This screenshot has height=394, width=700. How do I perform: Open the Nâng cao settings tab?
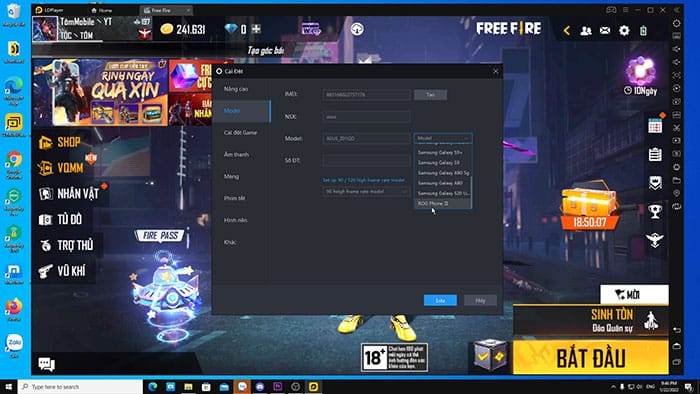(x=236, y=89)
